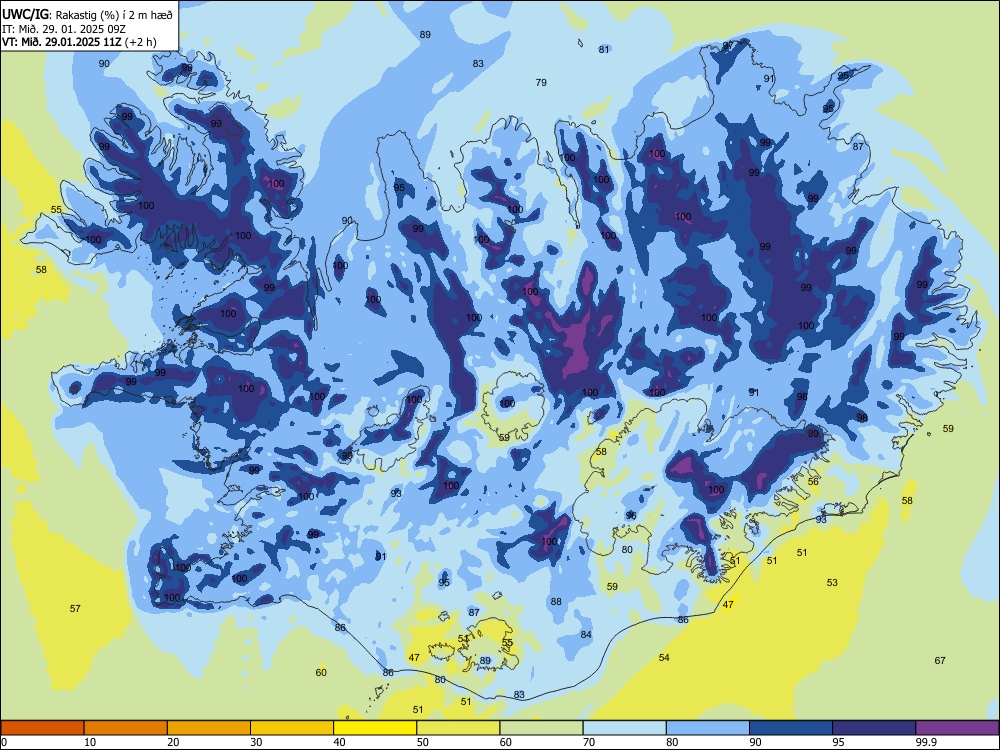Image resolution: width=1000 pixels, height=750 pixels.
Task: Select the amber 30–40 legend swatch
Action: pos(292,728)
